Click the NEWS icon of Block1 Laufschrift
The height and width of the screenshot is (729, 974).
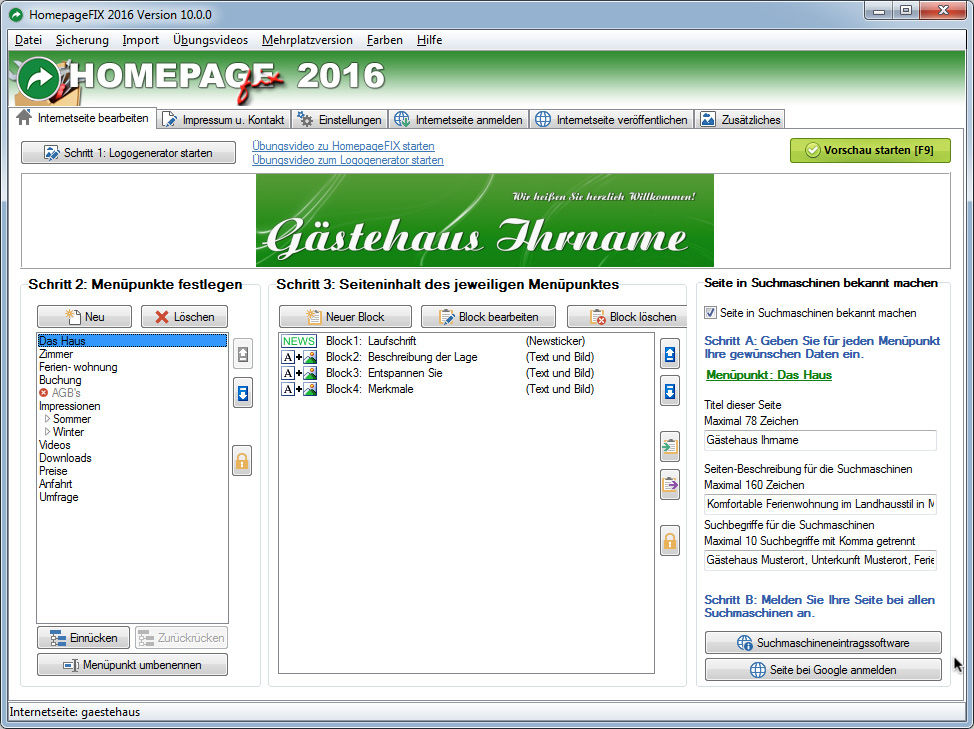click(298, 341)
